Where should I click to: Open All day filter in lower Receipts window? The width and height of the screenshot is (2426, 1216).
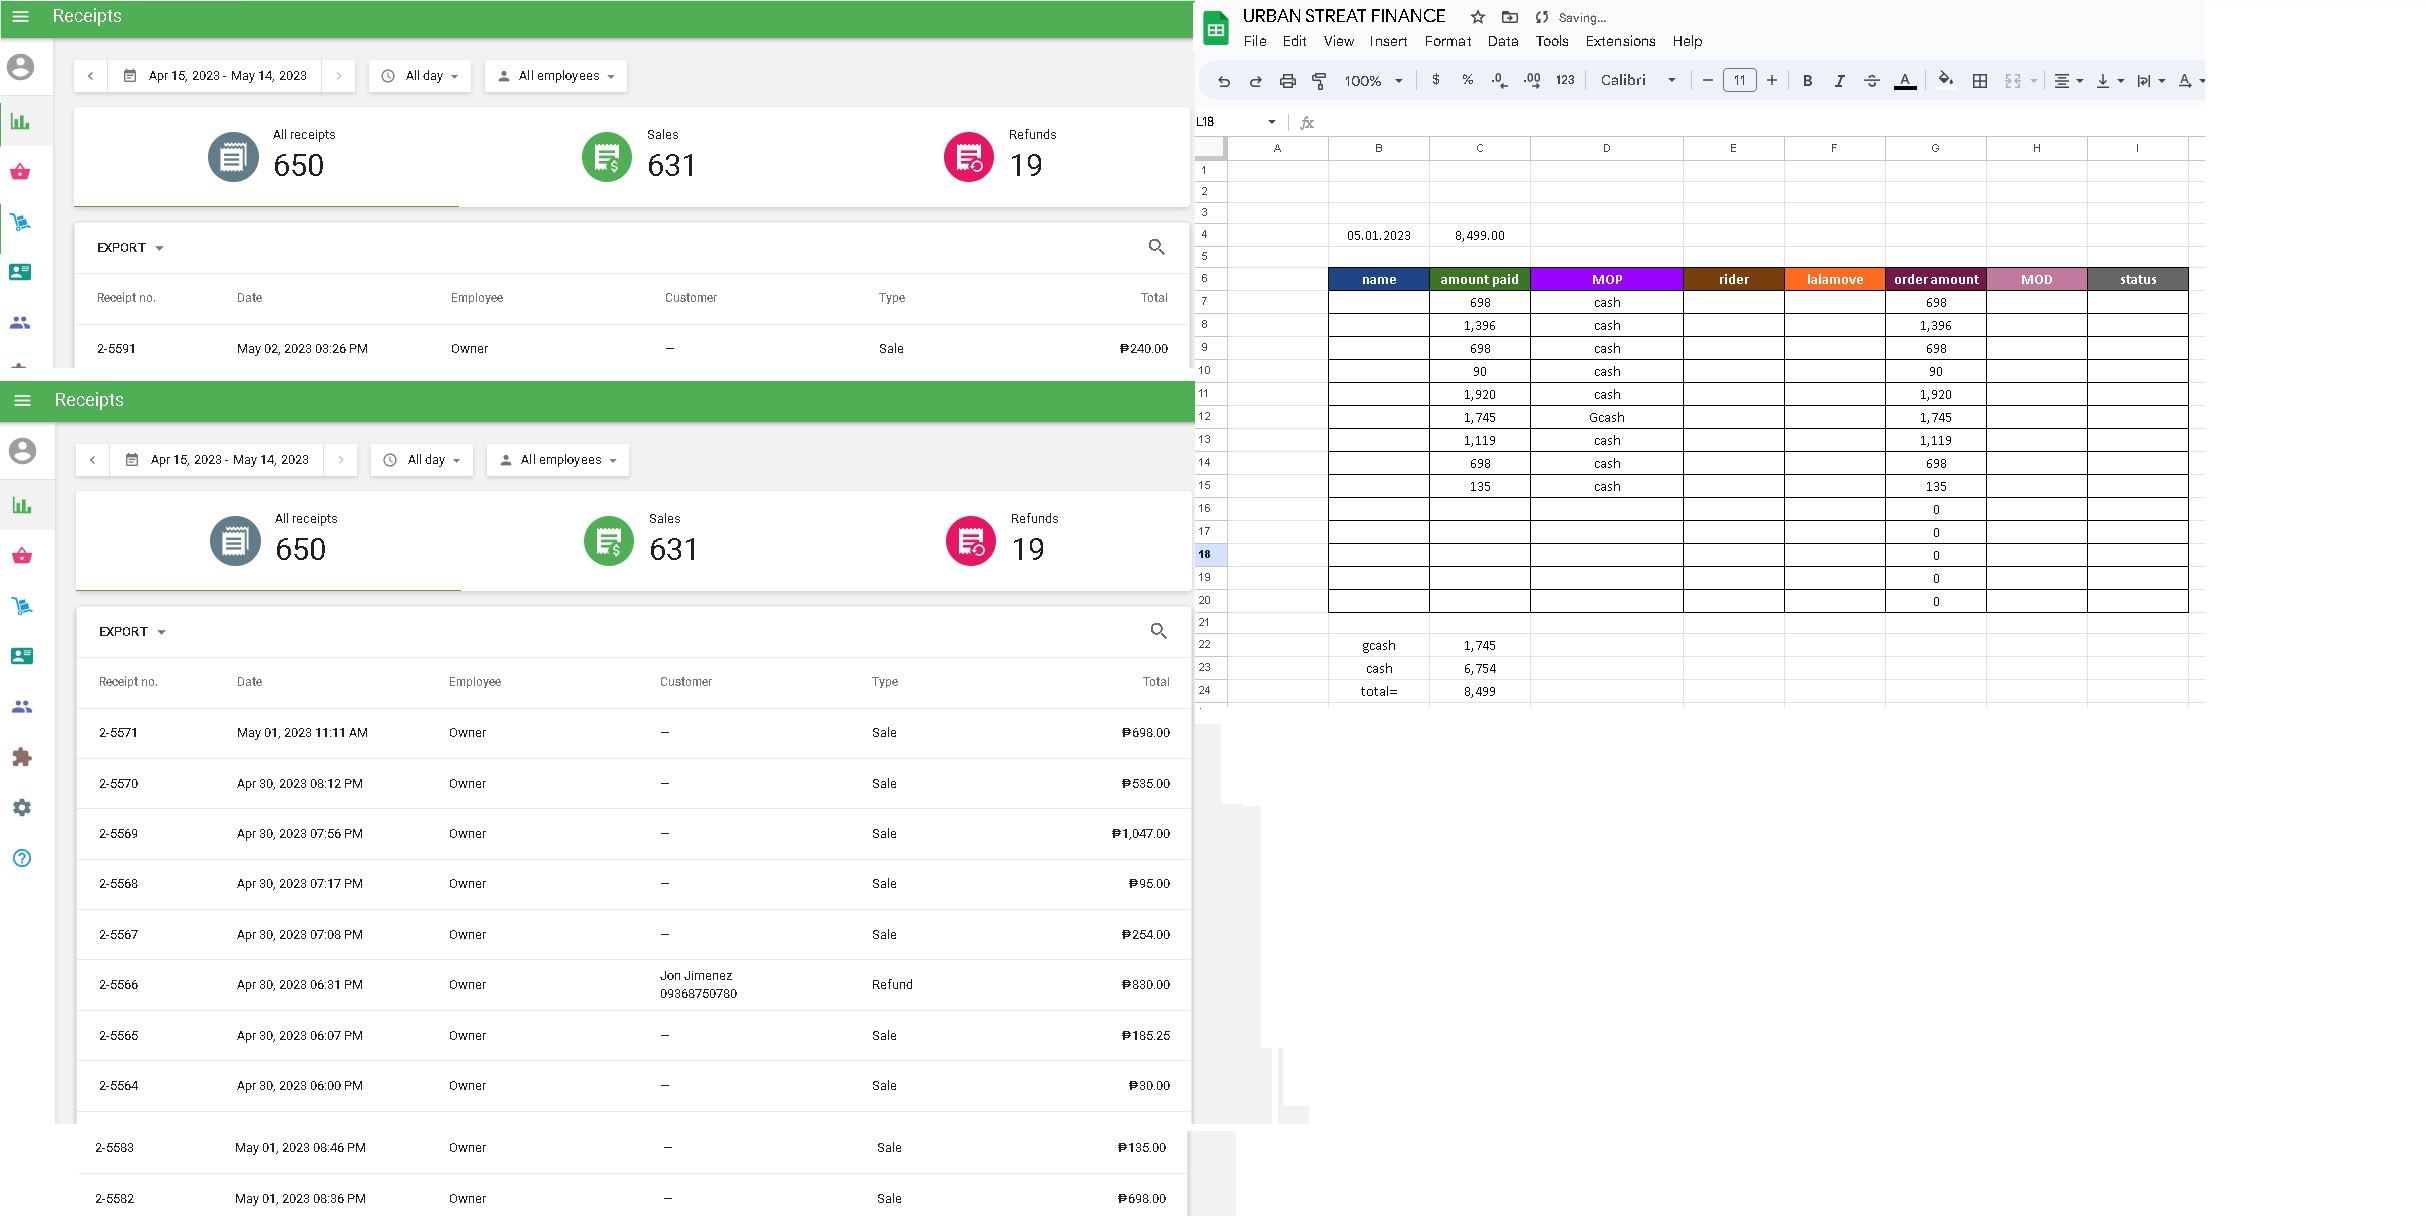422,460
